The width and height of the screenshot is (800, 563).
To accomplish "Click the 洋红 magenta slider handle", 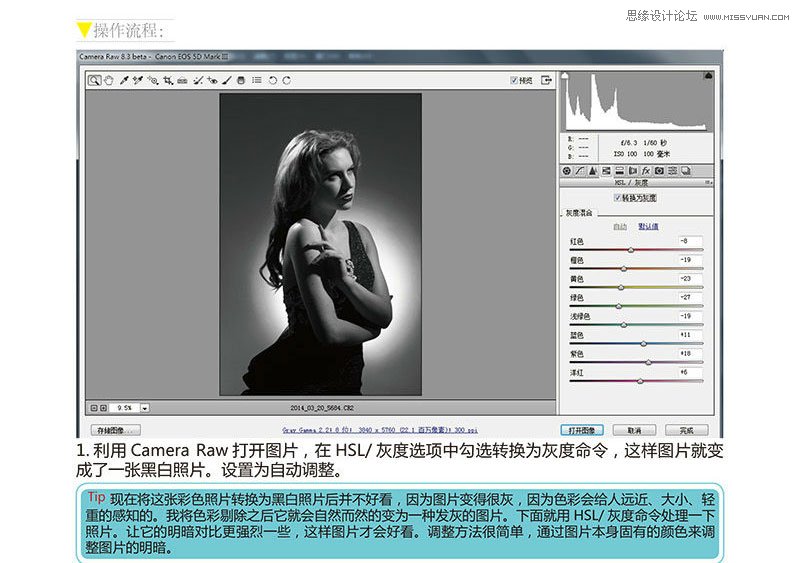I will (640, 381).
